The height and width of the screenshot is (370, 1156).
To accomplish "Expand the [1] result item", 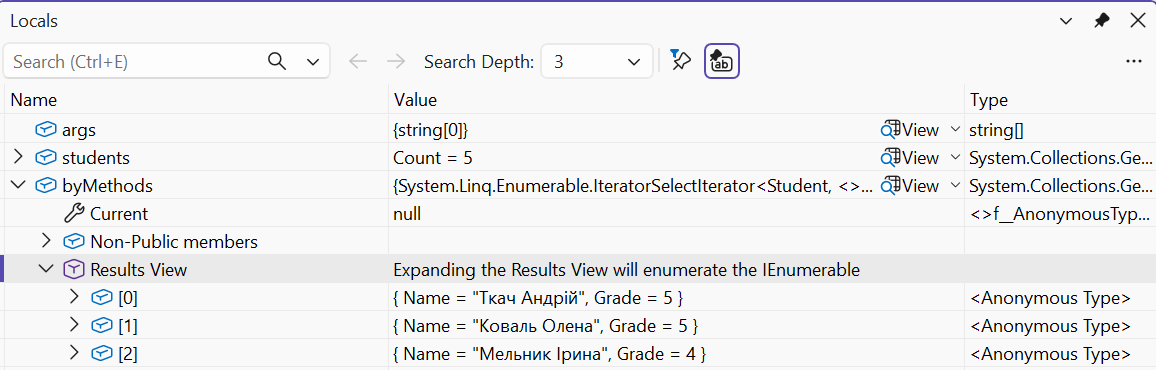I will [x=74, y=324].
